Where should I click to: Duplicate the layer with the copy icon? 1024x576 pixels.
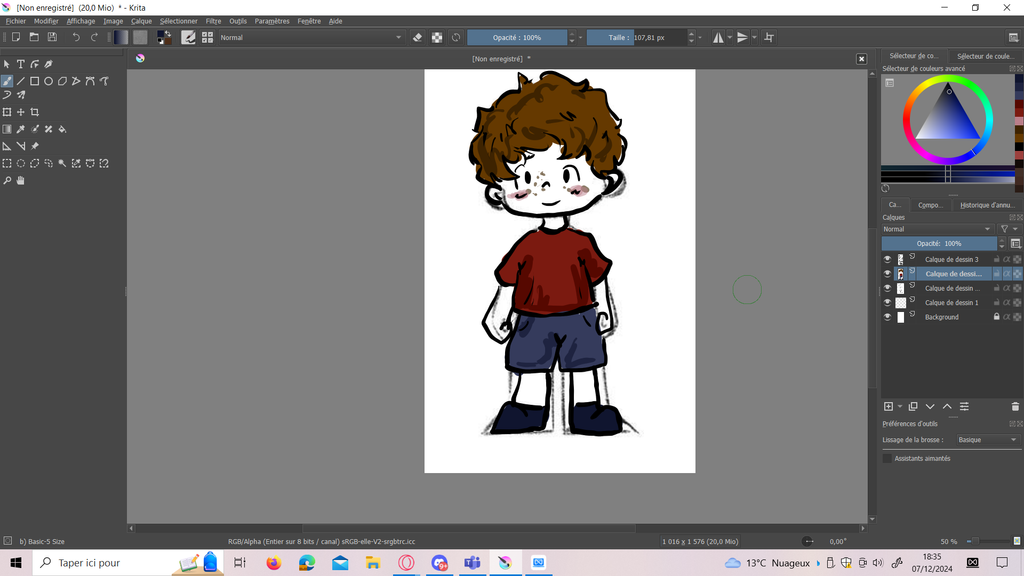point(913,407)
